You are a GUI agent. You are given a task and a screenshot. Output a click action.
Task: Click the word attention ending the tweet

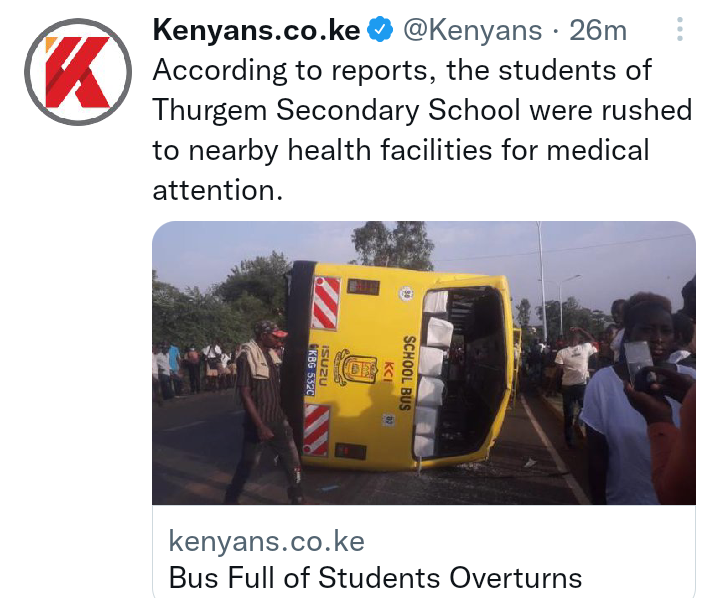[x=217, y=190]
